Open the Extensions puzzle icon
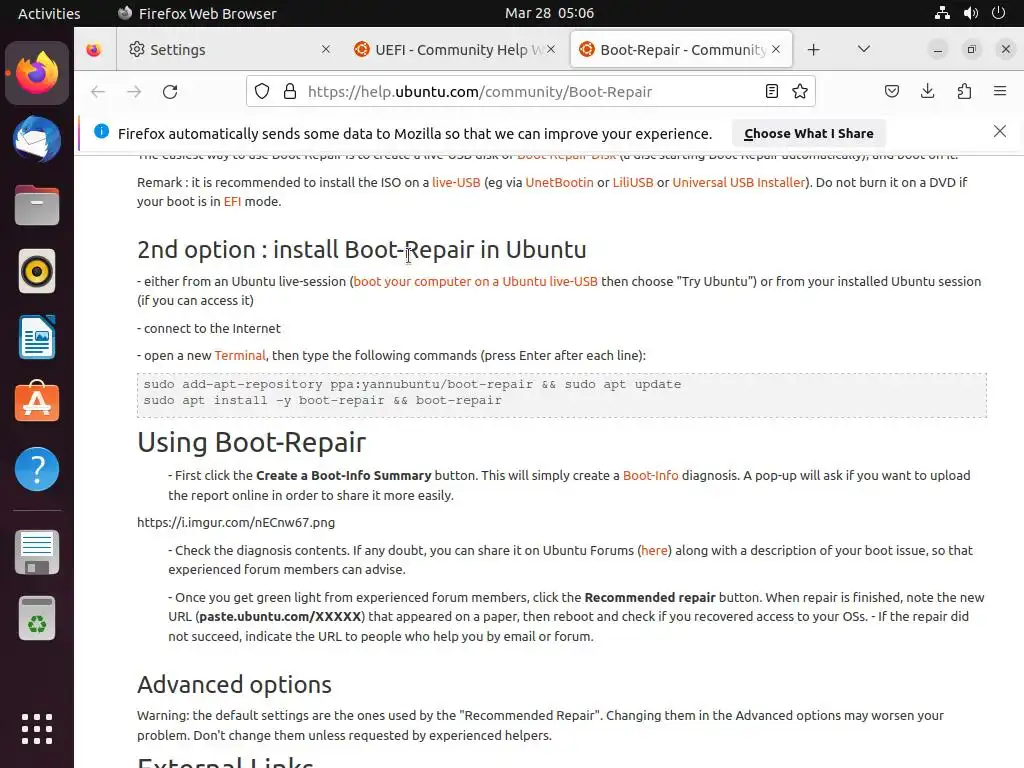 point(964,92)
